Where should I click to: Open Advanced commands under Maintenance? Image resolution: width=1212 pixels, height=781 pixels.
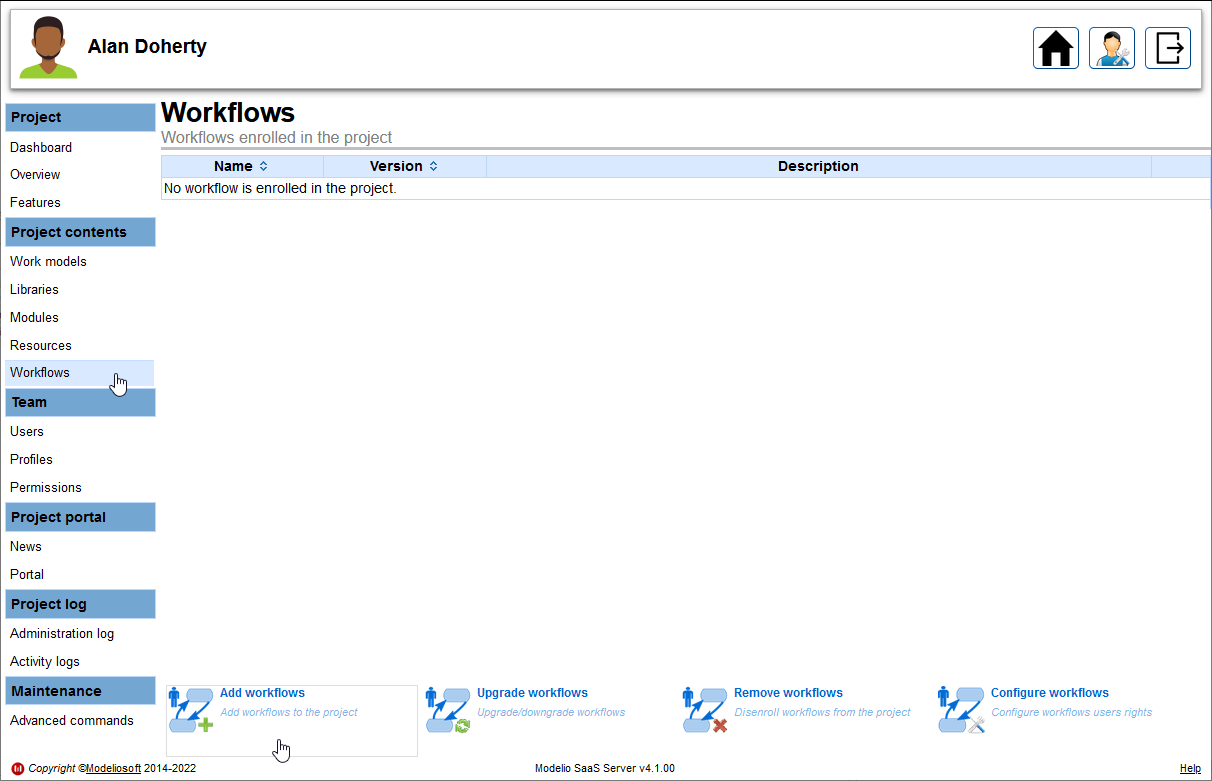tap(72, 720)
